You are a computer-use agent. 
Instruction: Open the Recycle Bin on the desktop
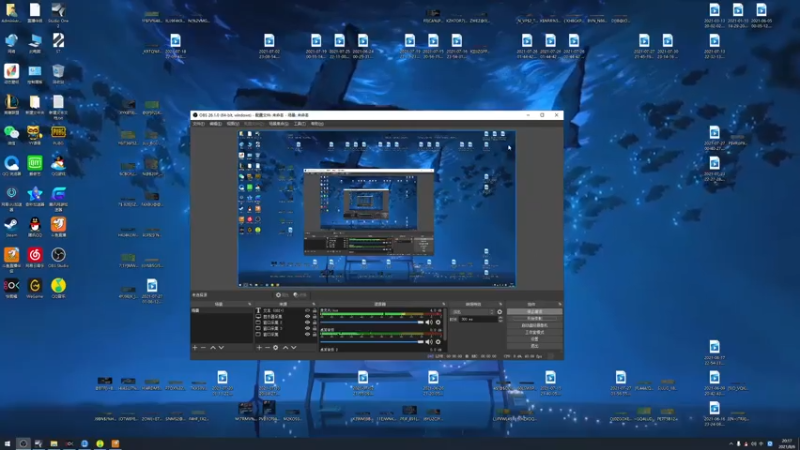pos(58,73)
